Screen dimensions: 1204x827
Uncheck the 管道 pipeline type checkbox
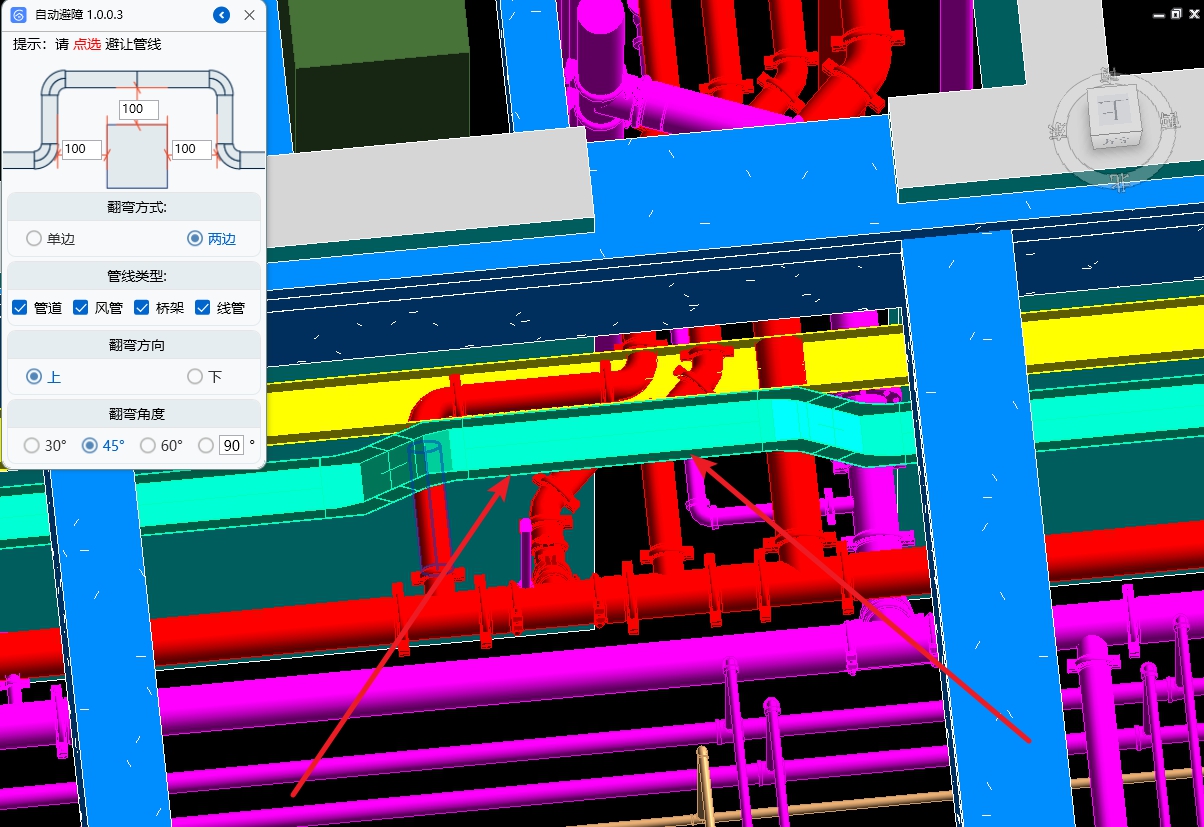pos(20,308)
